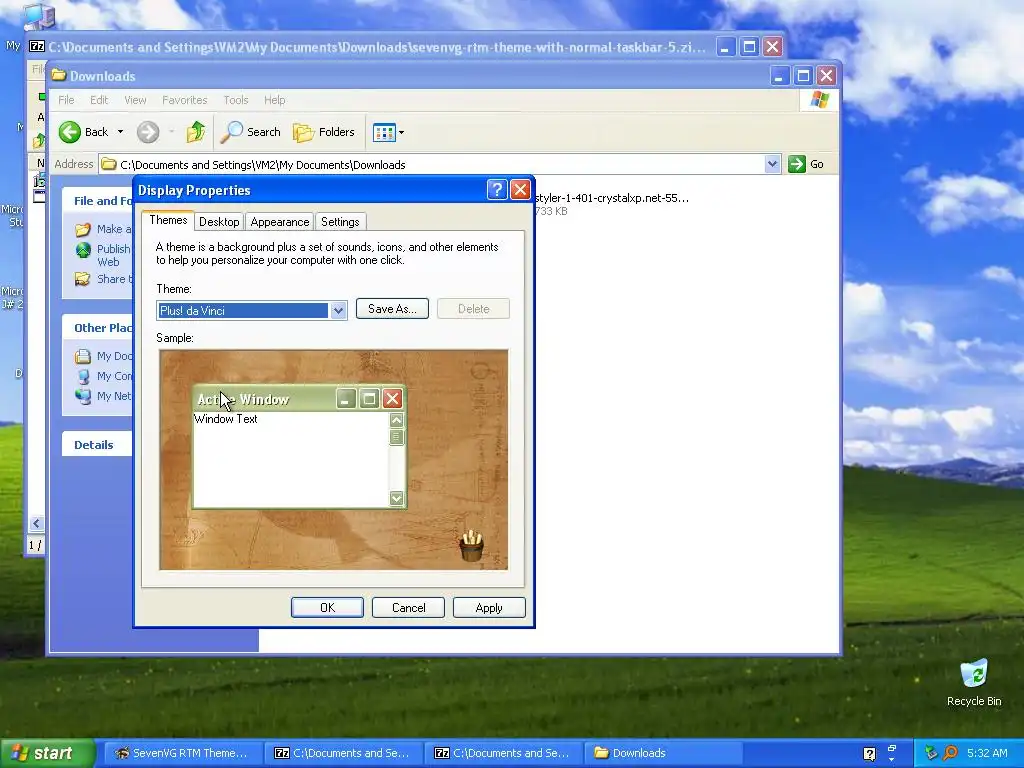Open the View menu in Downloads

135,100
